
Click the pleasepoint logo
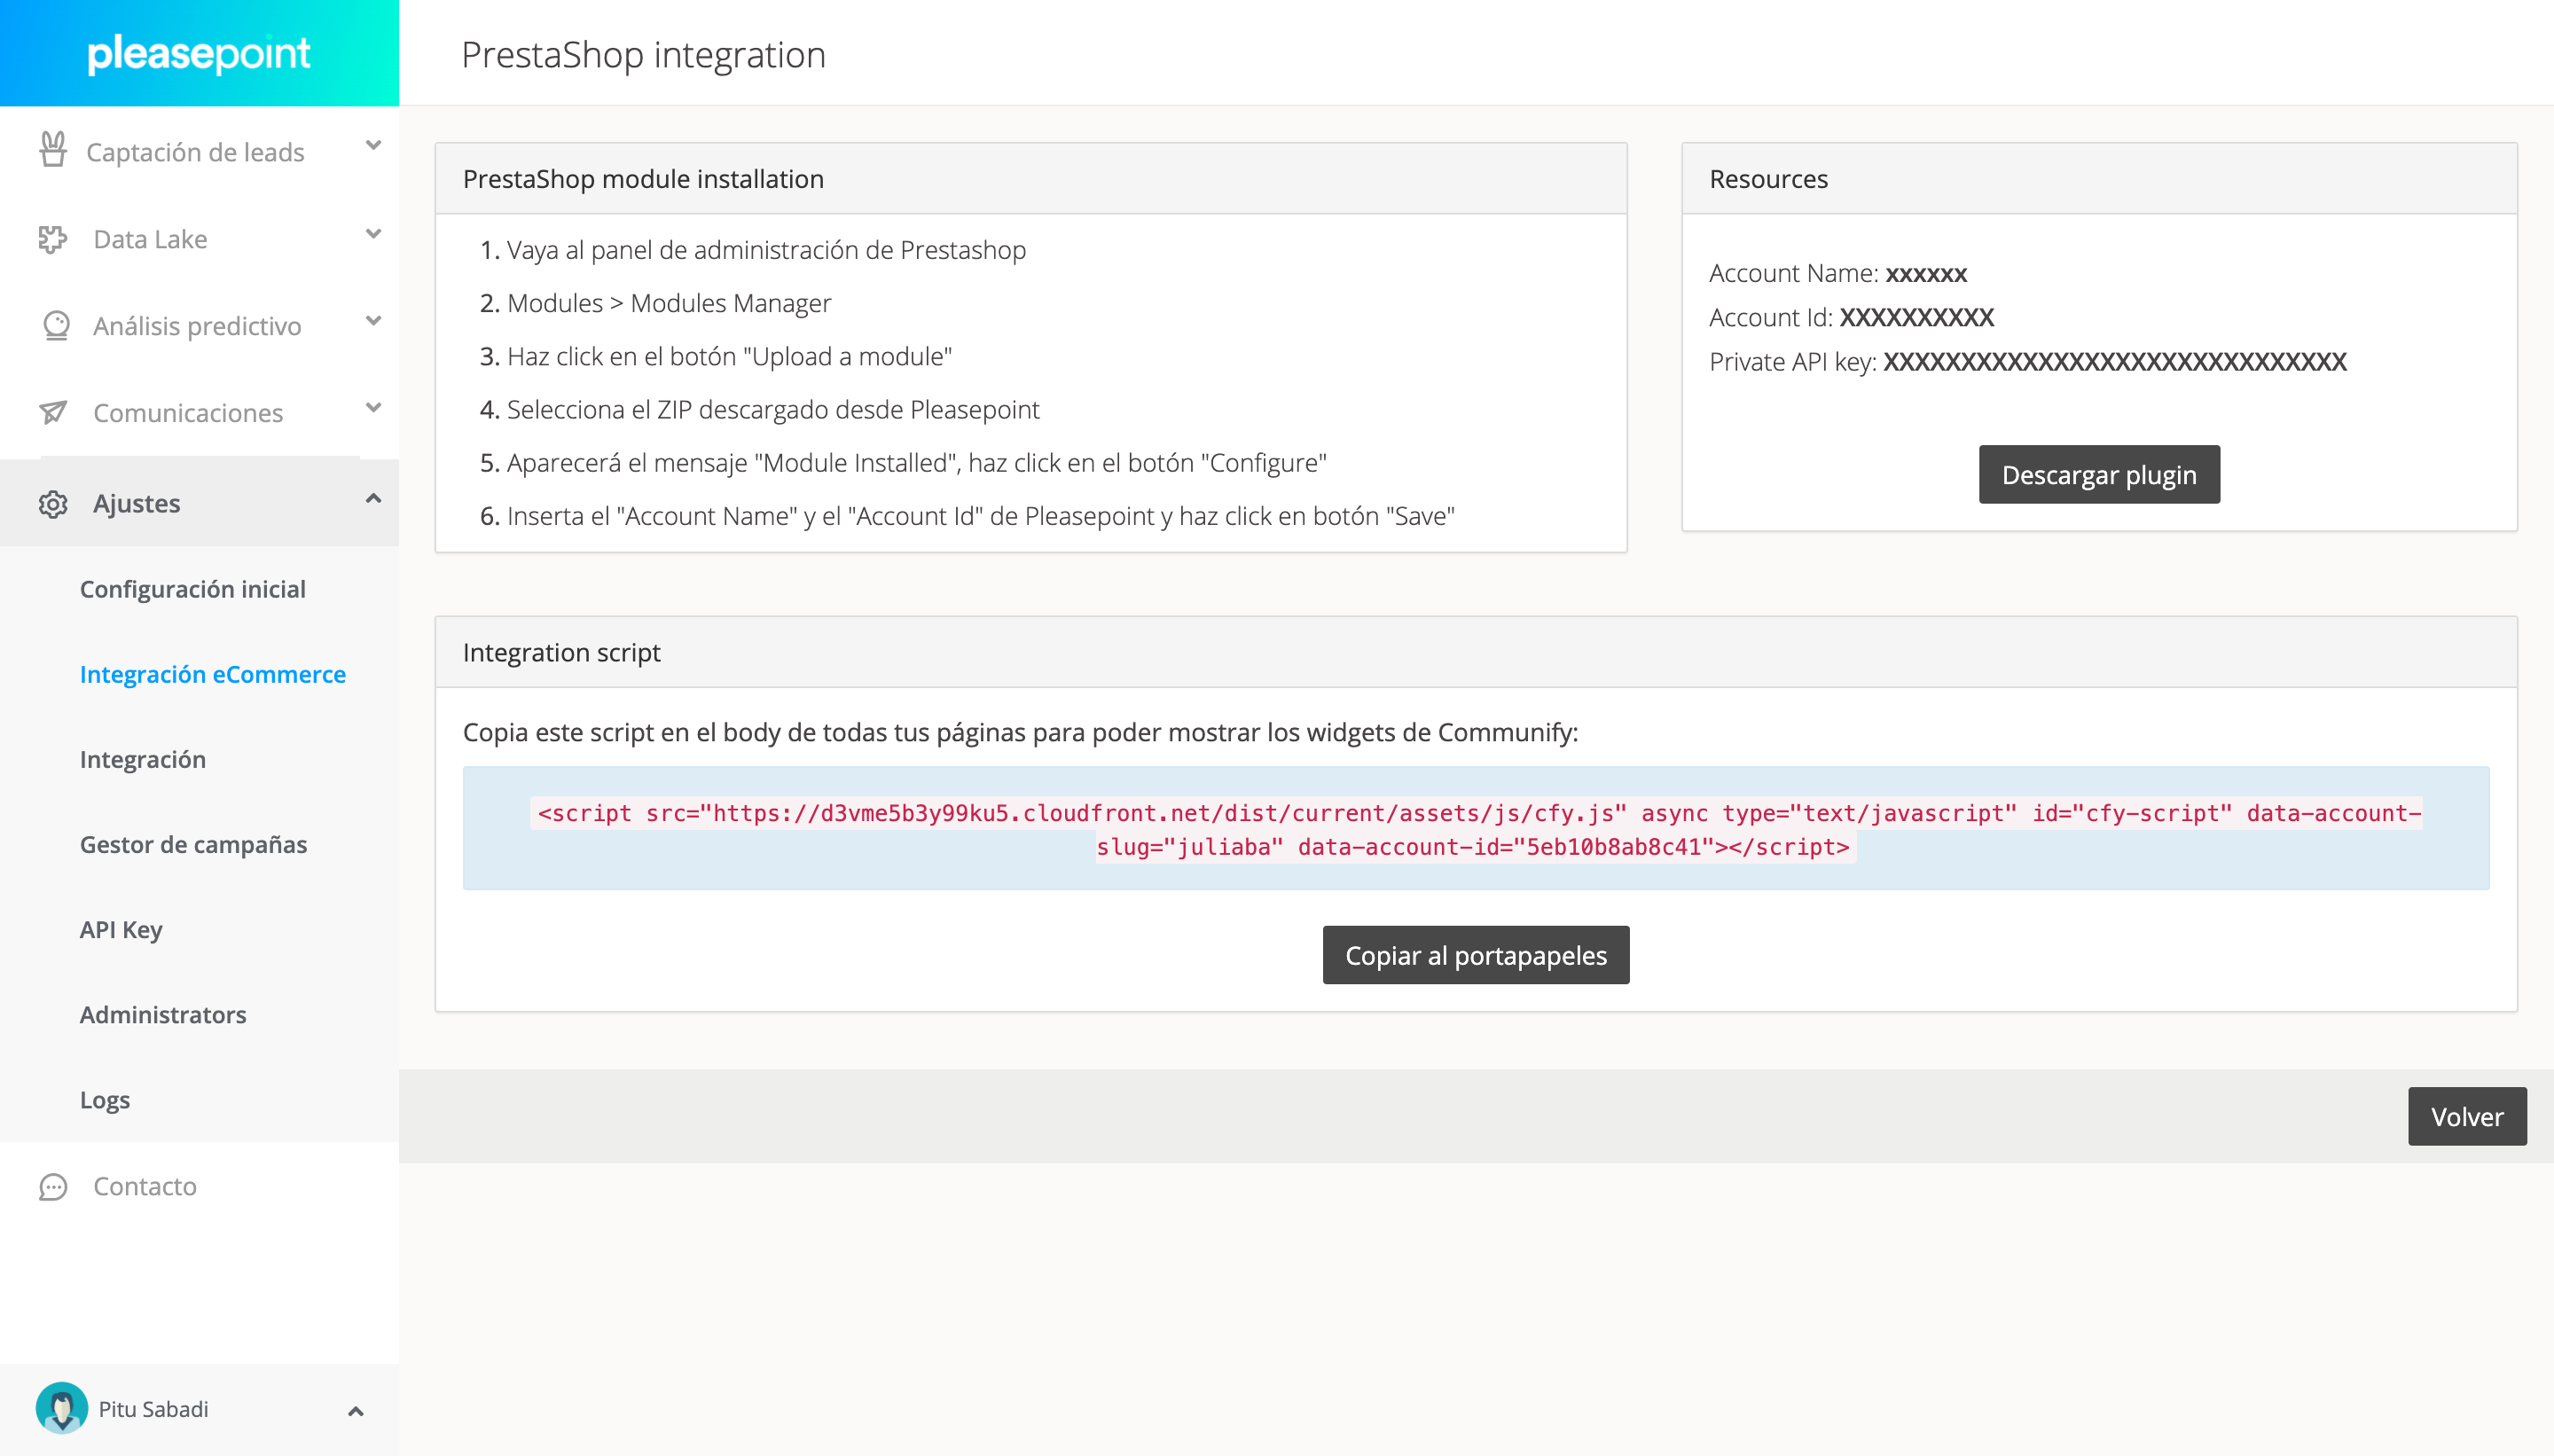(199, 53)
